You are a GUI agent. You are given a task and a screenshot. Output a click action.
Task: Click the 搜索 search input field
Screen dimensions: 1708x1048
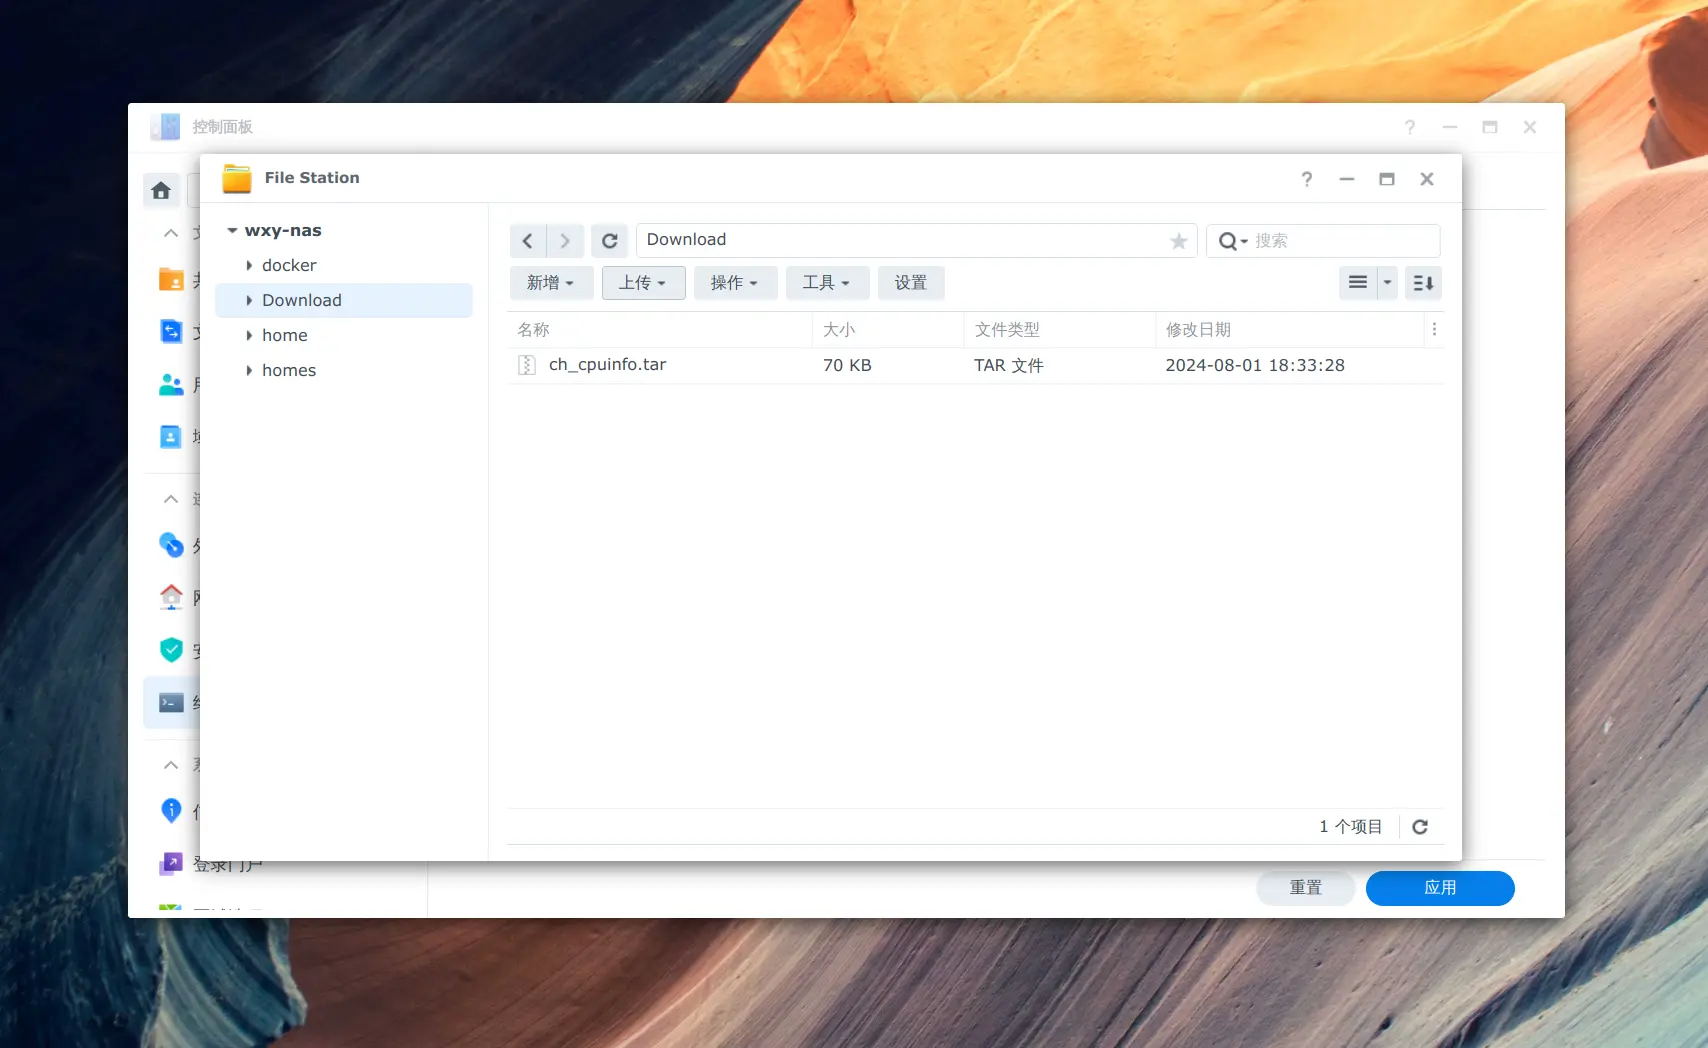click(x=1340, y=241)
